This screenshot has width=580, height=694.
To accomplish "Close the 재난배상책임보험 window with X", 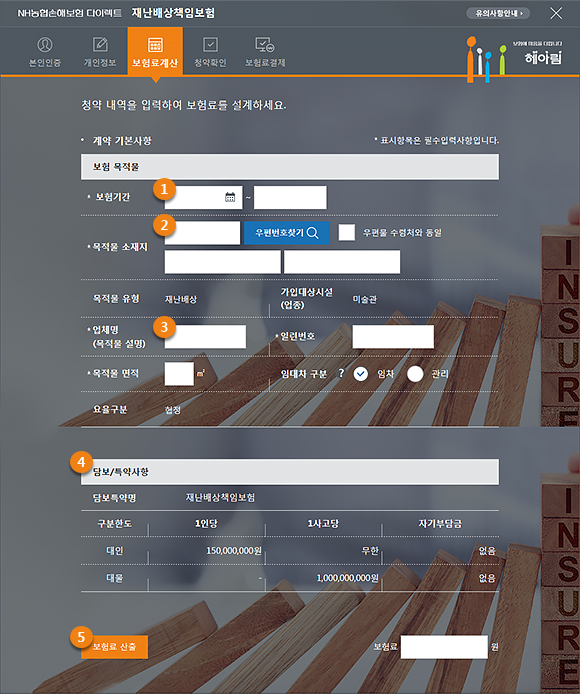I will click(x=556, y=13).
